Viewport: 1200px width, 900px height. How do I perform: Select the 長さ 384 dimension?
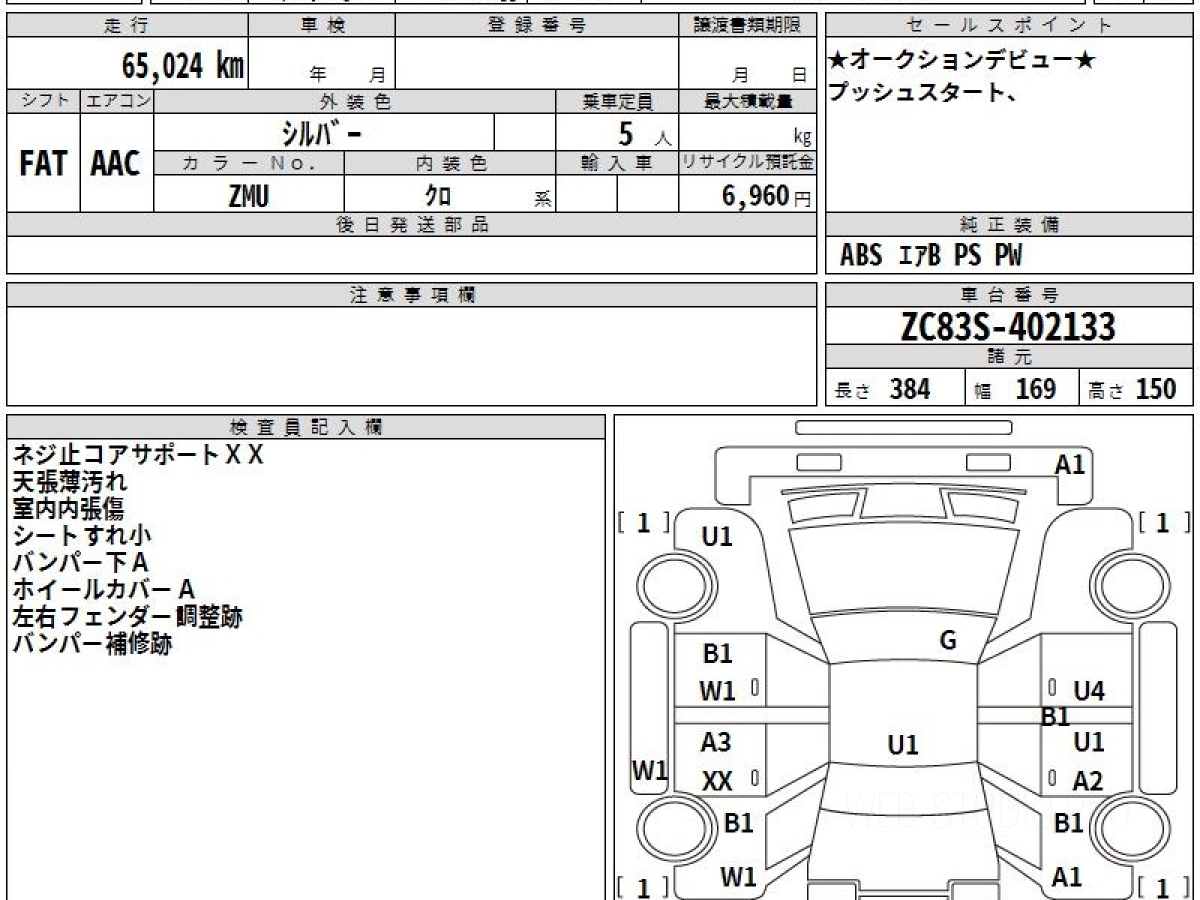click(x=883, y=389)
